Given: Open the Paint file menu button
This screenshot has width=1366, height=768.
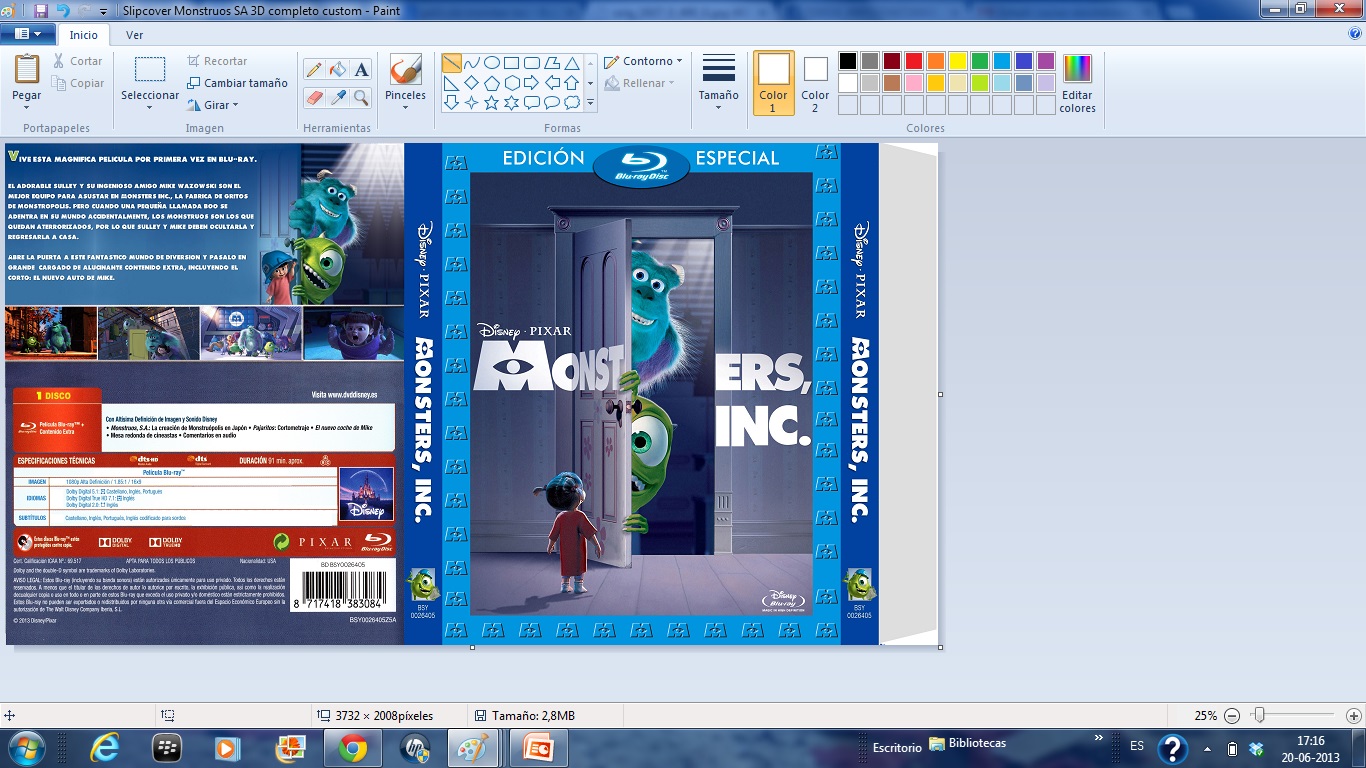Looking at the screenshot, I should coord(28,34).
